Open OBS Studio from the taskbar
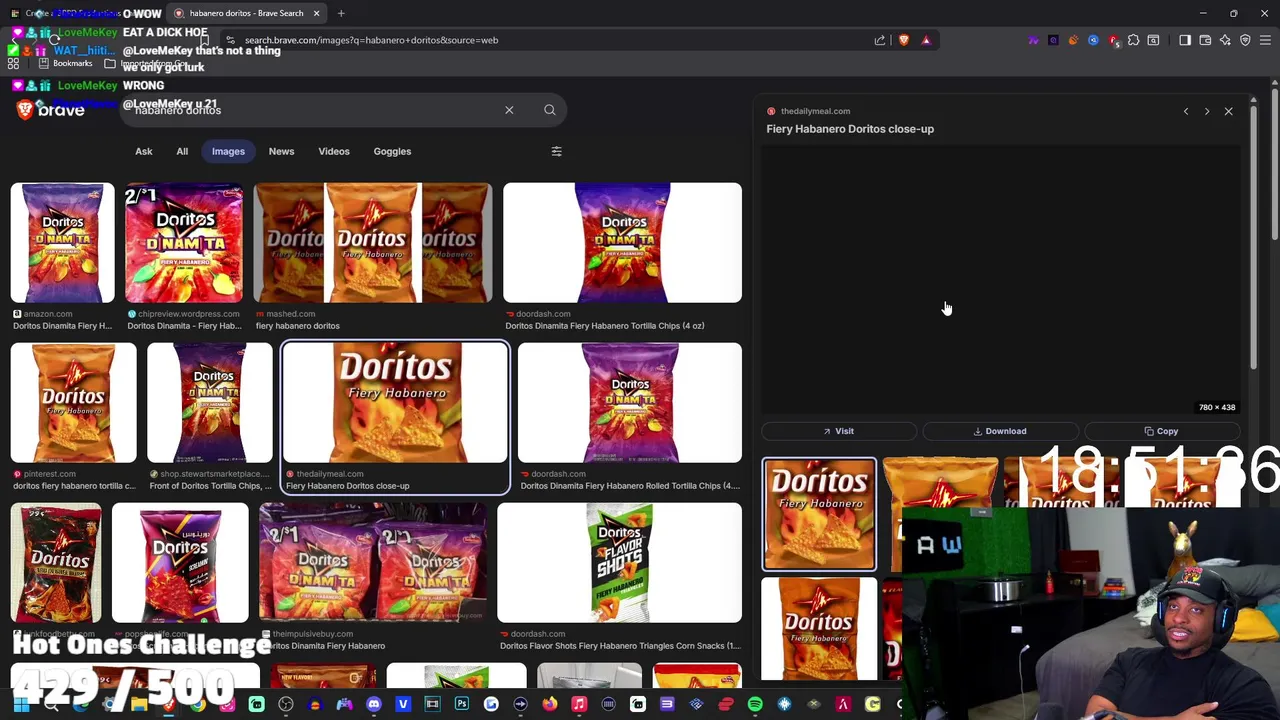This screenshot has width=1280, height=720. 286,705
